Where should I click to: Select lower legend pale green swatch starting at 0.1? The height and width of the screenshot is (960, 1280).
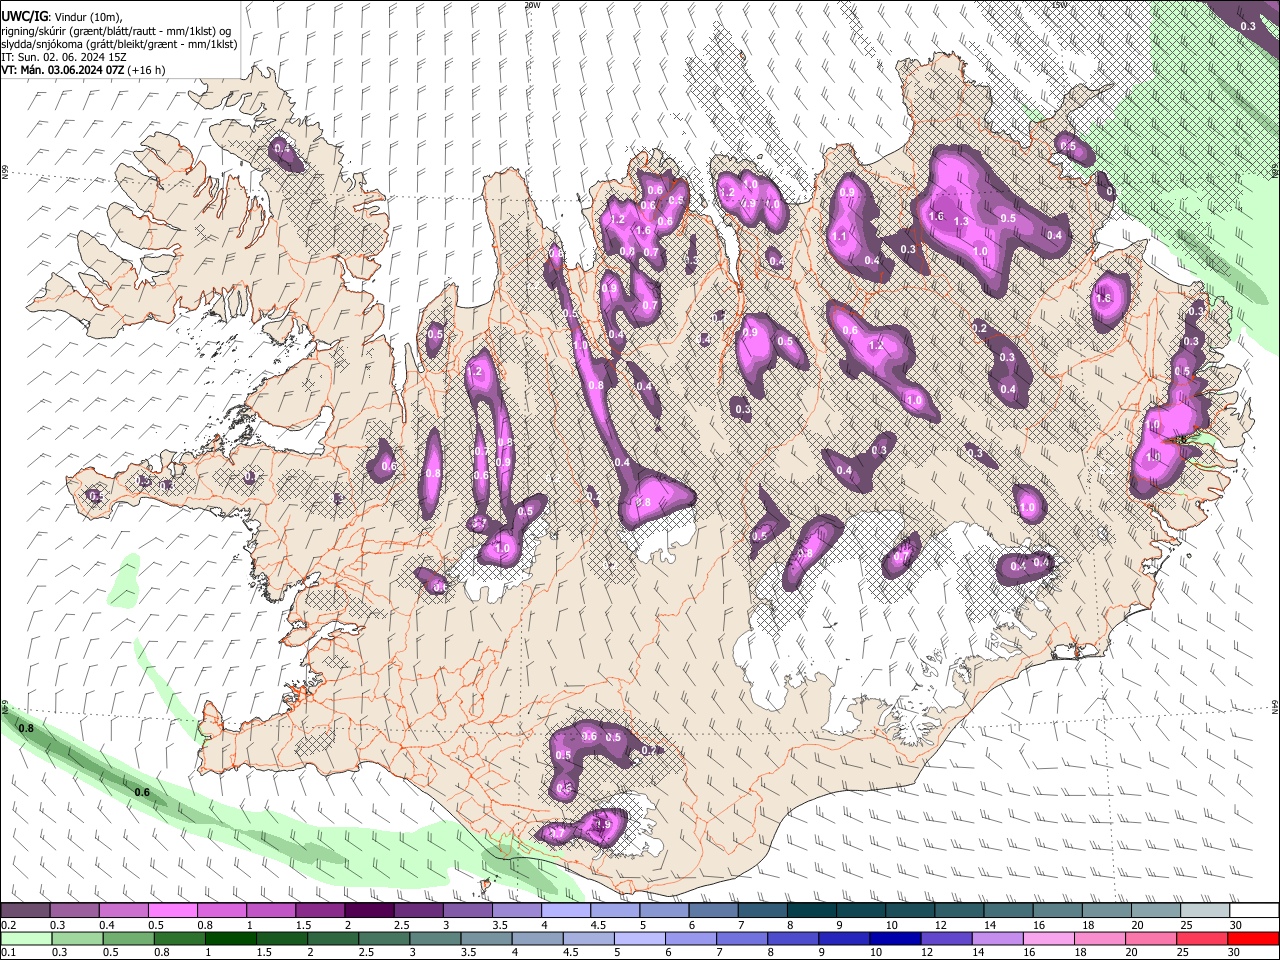(25, 938)
